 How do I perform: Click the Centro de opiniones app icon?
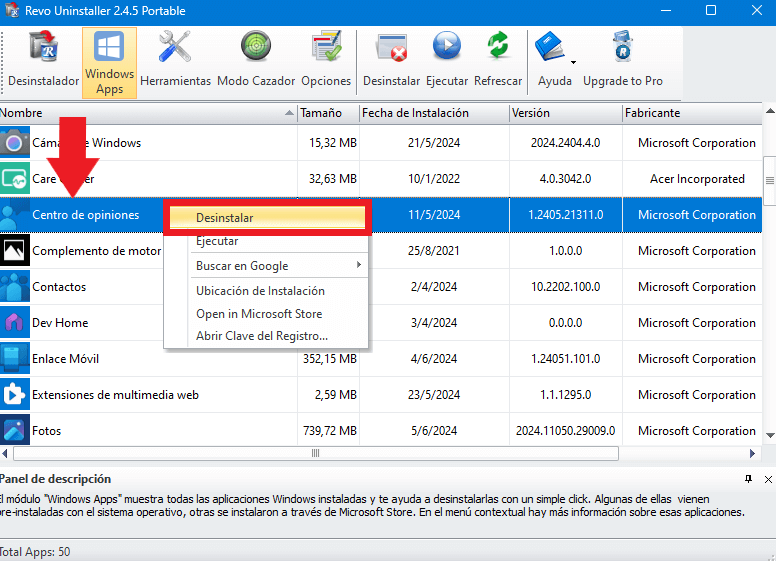15,215
